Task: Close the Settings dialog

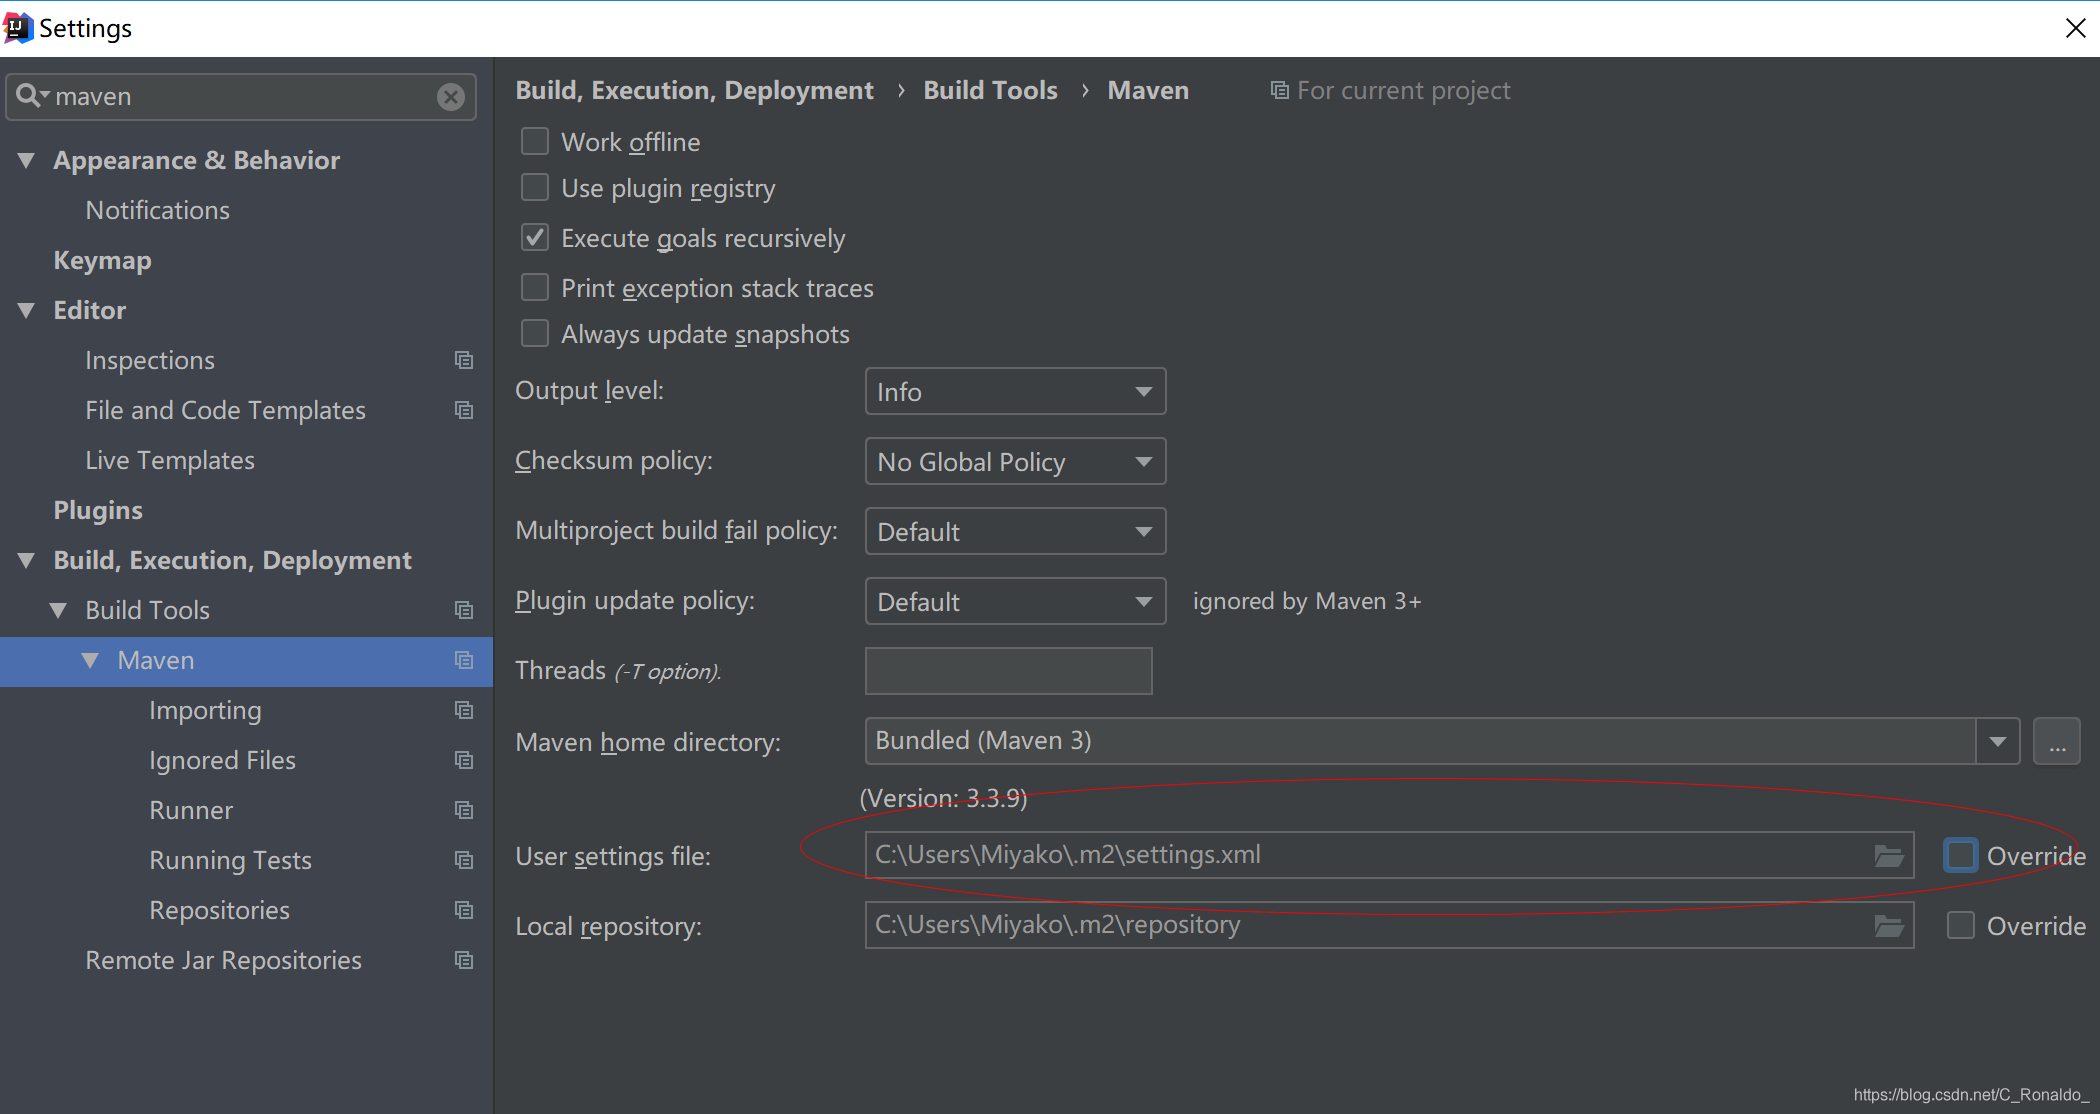Action: (x=2075, y=28)
